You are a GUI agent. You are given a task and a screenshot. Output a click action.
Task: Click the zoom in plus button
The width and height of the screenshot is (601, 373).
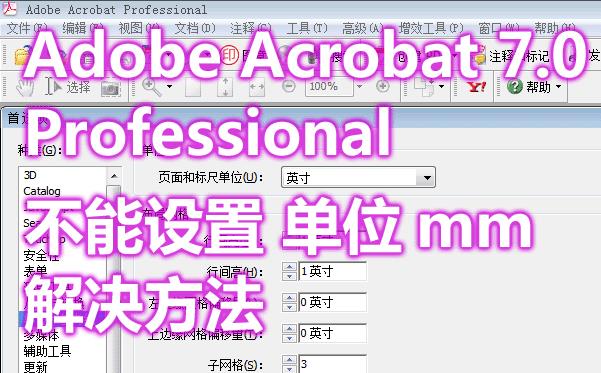pyautogui.click(x=383, y=86)
